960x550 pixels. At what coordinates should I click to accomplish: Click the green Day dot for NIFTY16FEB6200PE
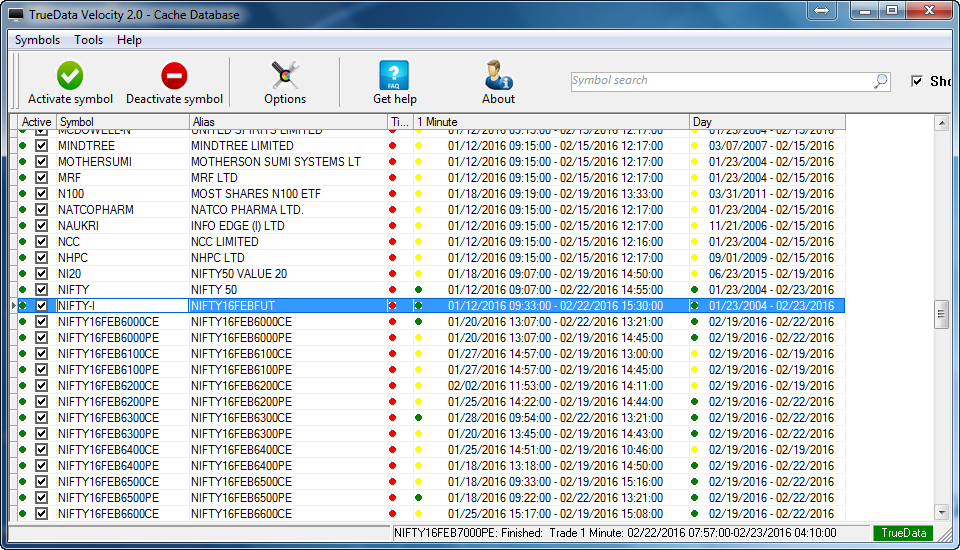click(694, 402)
